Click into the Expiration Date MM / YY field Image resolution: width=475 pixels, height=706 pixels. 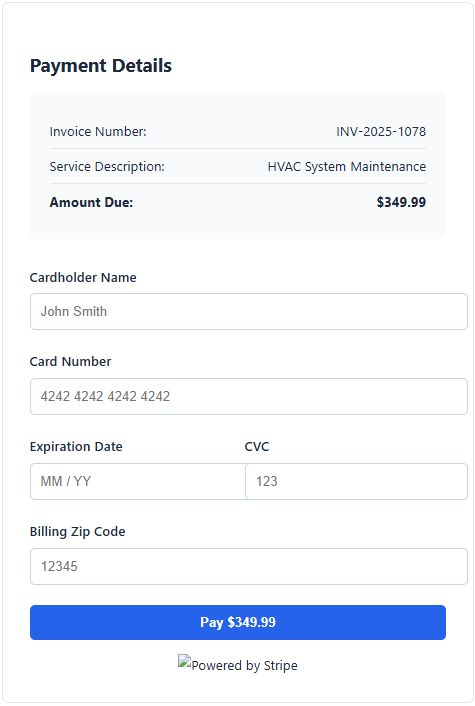[x=138, y=481]
